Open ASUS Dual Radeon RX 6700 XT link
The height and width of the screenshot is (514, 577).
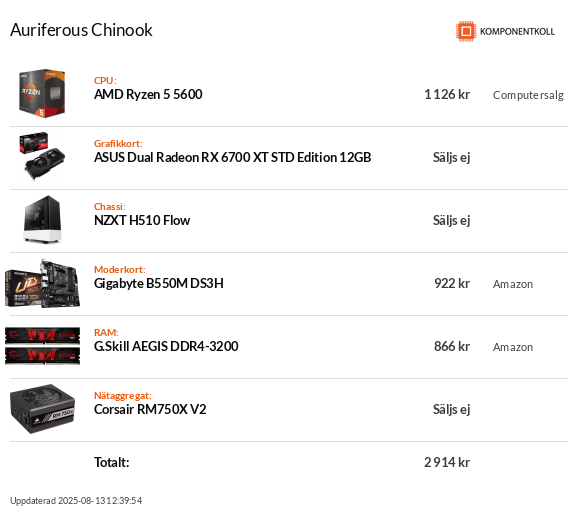tap(233, 157)
